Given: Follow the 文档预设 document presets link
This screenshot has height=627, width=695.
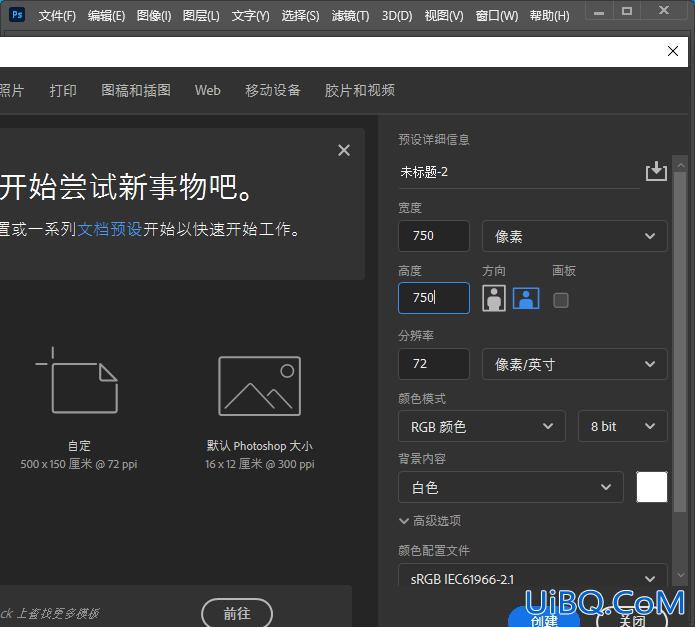Looking at the screenshot, I should tap(109, 229).
